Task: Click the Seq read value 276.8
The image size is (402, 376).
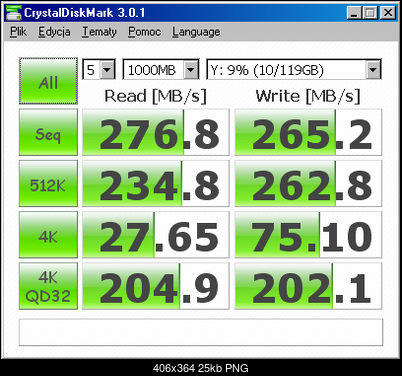Action: tap(156, 132)
